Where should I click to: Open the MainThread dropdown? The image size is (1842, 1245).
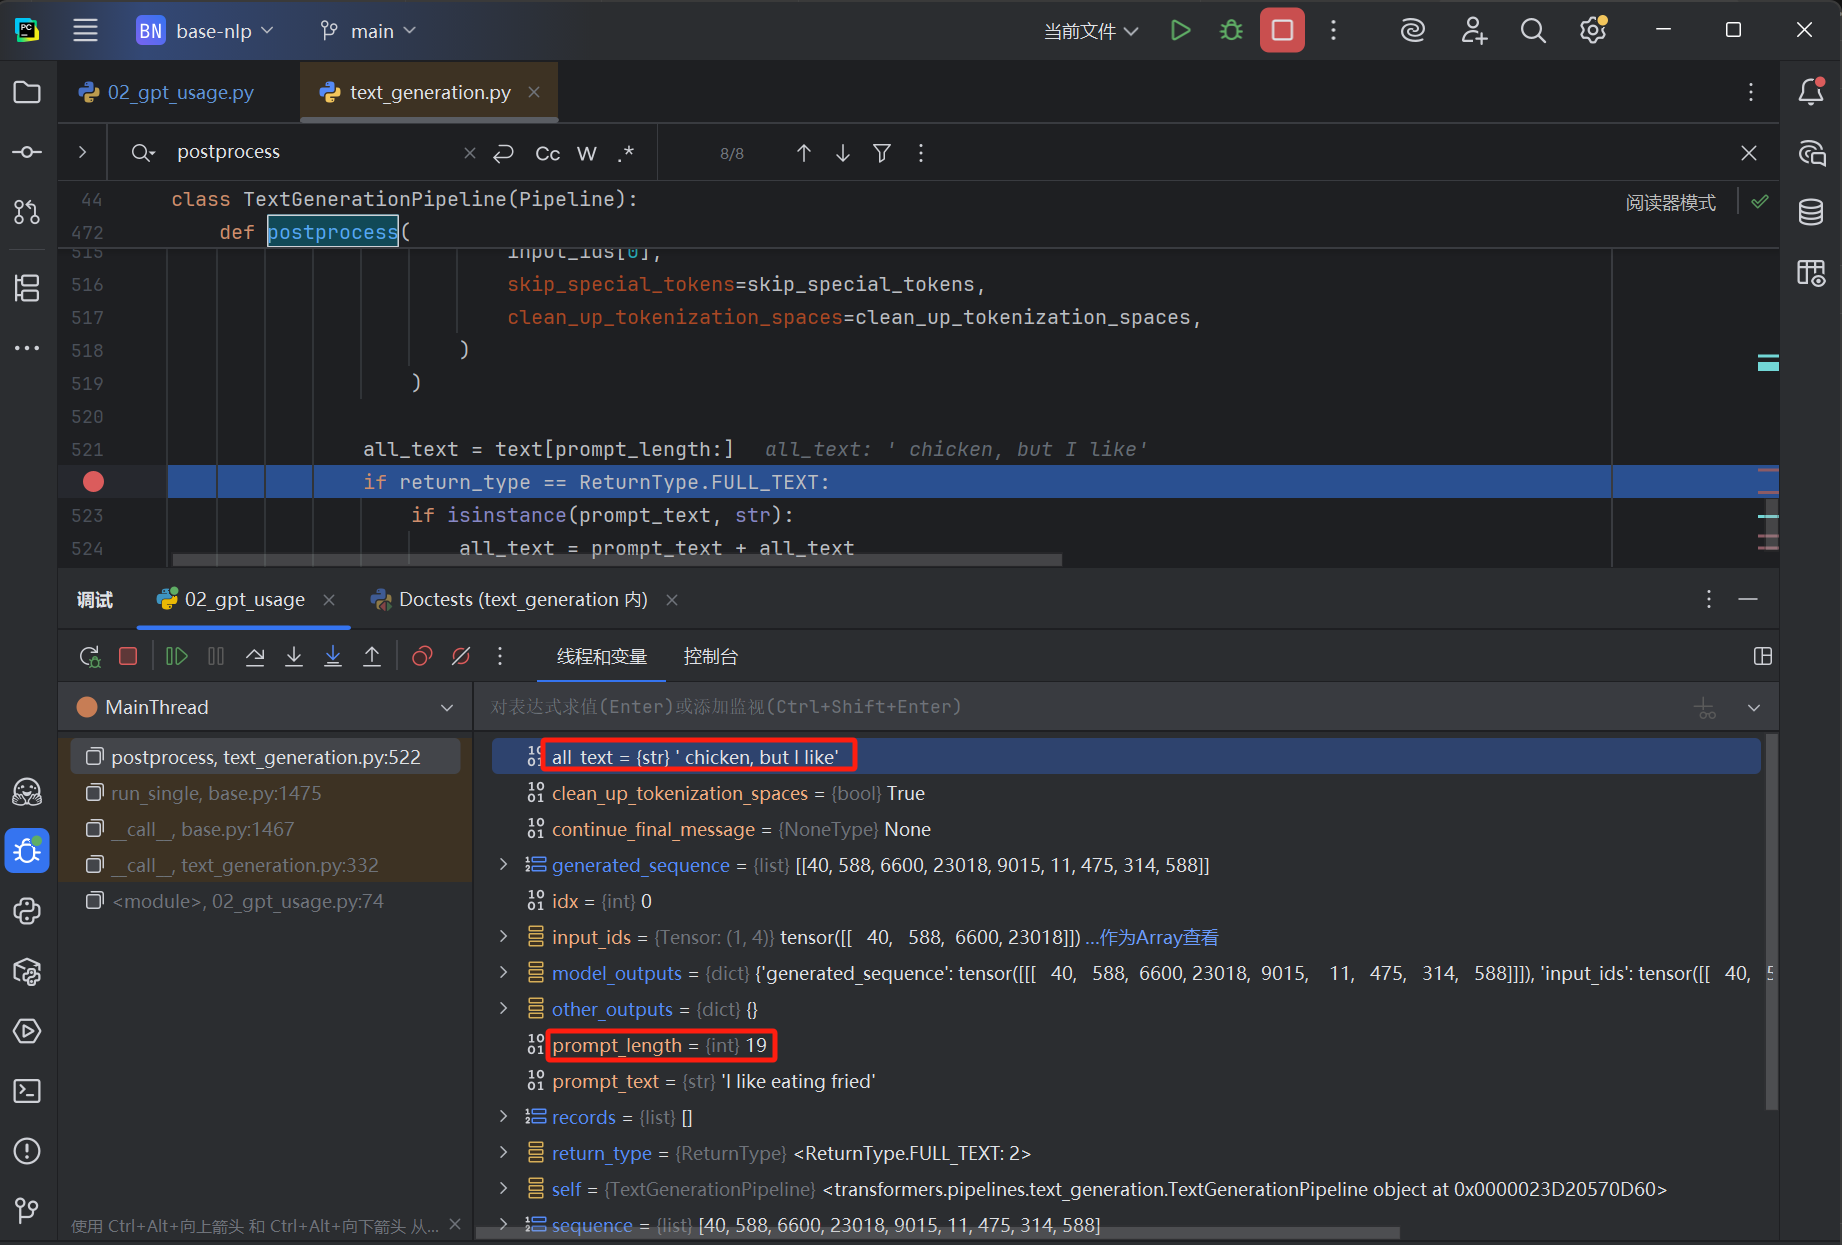[x=446, y=708]
